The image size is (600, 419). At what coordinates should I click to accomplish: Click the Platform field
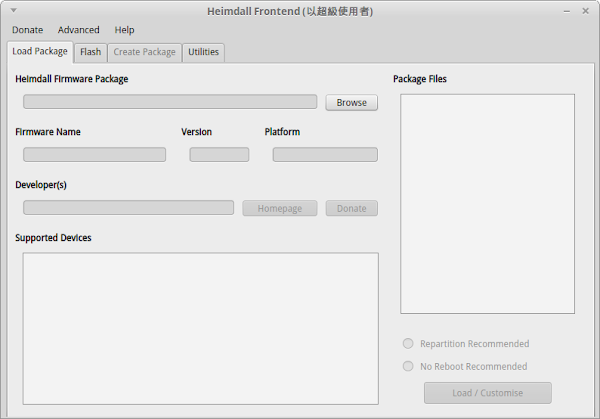pos(325,155)
